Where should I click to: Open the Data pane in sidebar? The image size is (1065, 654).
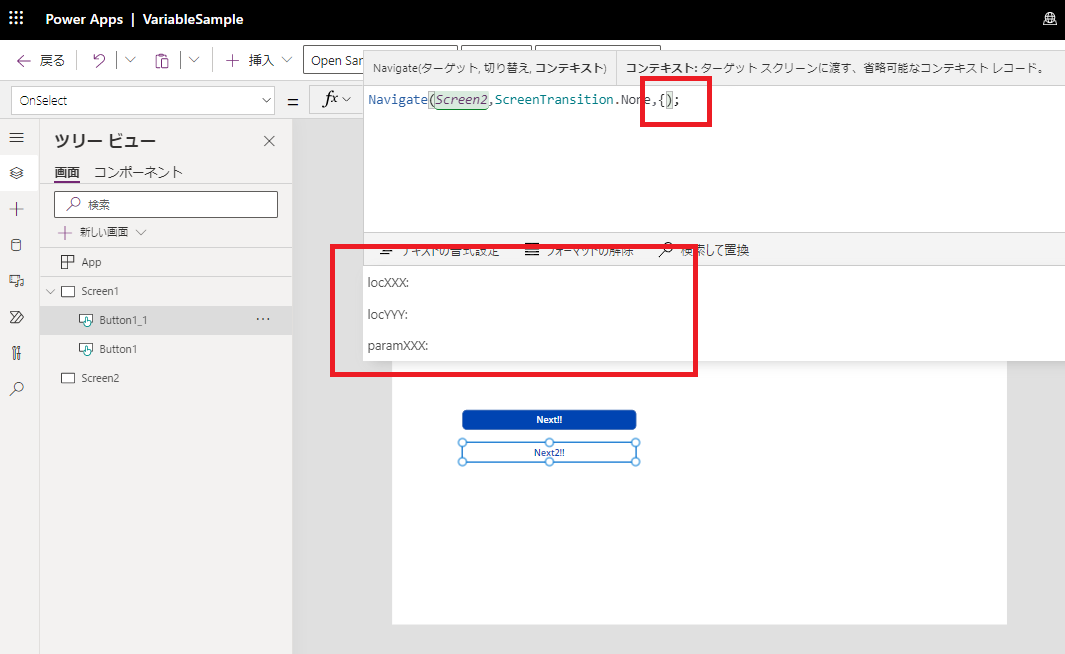(x=17, y=245)
